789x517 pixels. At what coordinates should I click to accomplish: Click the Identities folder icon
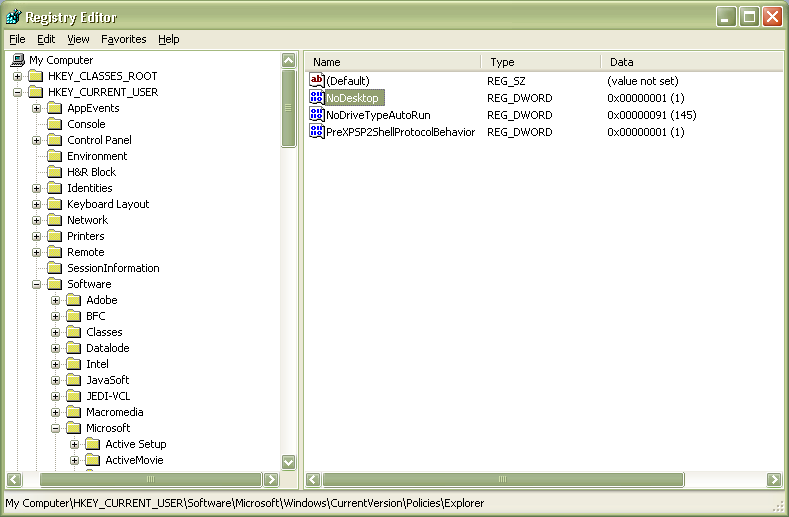coord(54,188)
